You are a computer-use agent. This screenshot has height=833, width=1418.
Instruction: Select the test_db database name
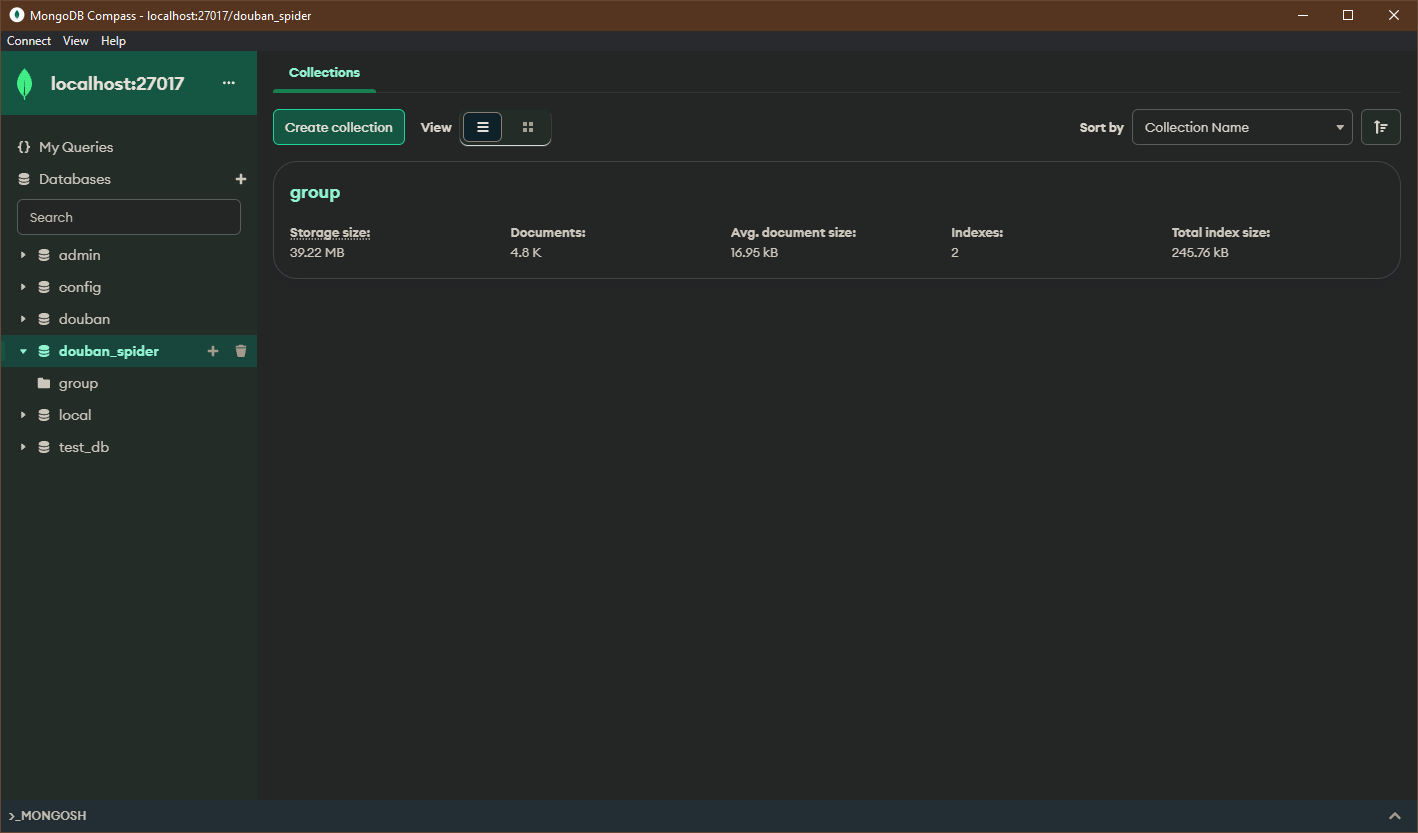pyautogui.click(x=84, y=447)
